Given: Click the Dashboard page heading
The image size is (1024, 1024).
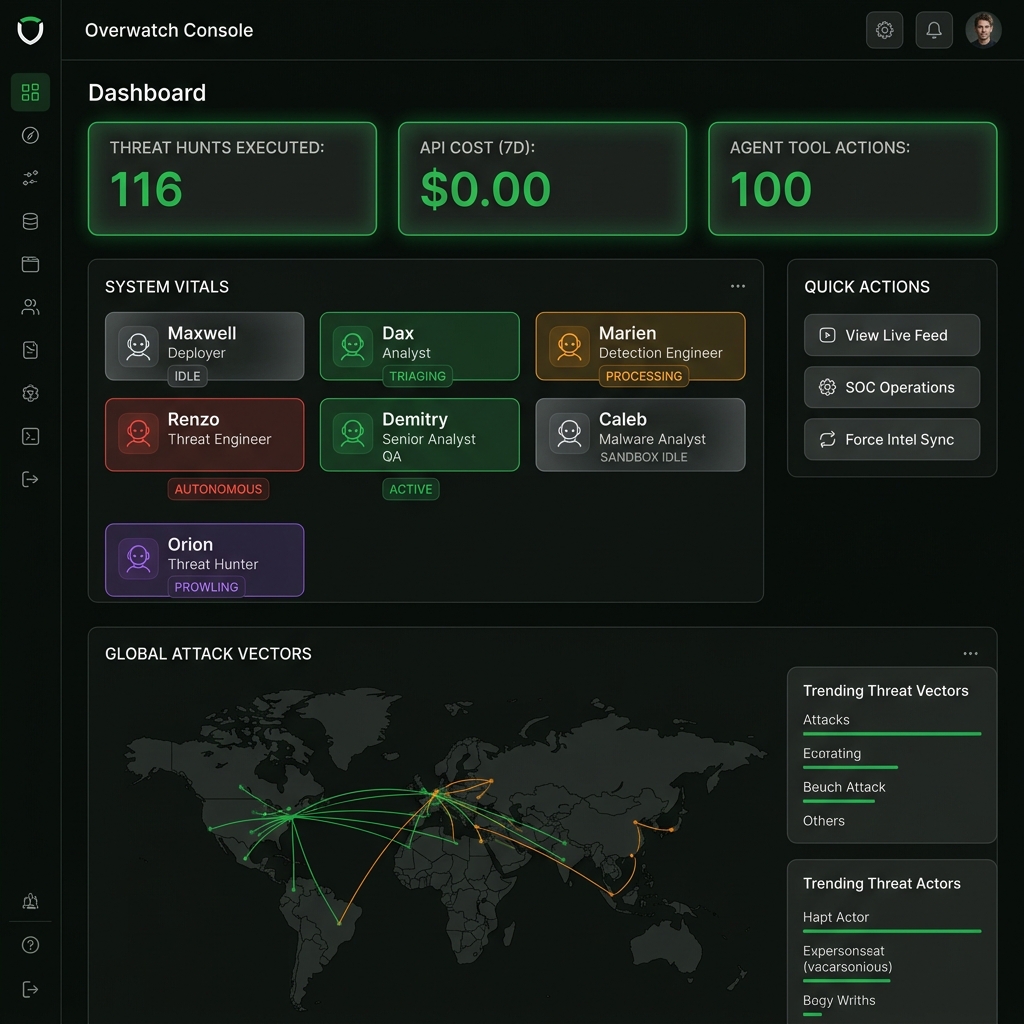Looking at the screenshot, I should click(x=147, y=93).
